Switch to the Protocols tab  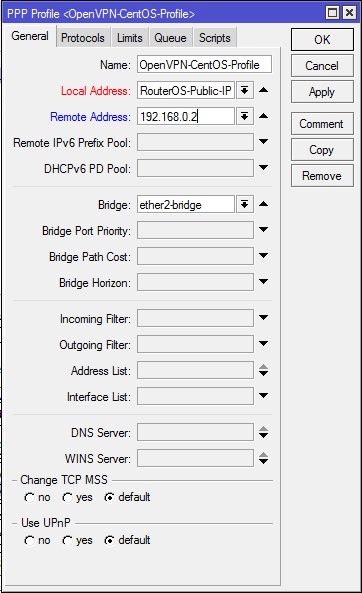[x=83, y=38]
